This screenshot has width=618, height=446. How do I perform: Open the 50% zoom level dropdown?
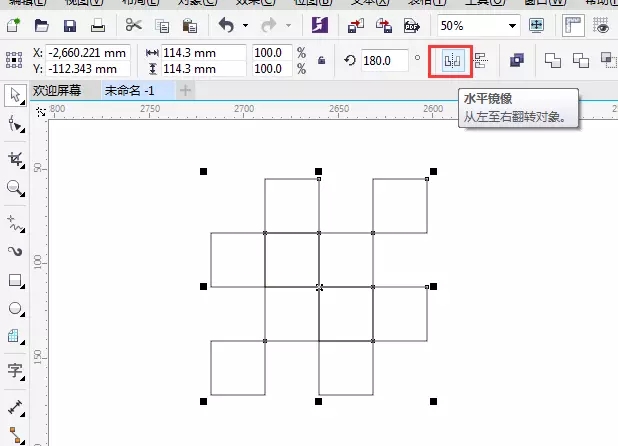click(x=512, y=26)
